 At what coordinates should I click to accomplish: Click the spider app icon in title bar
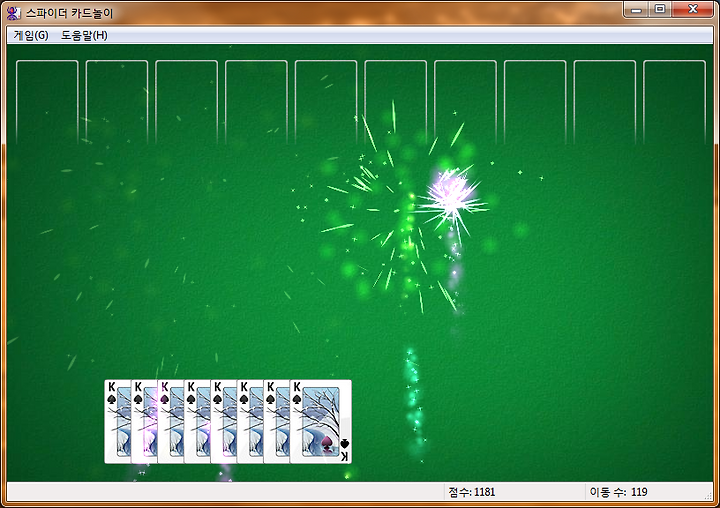coord(14,13)
